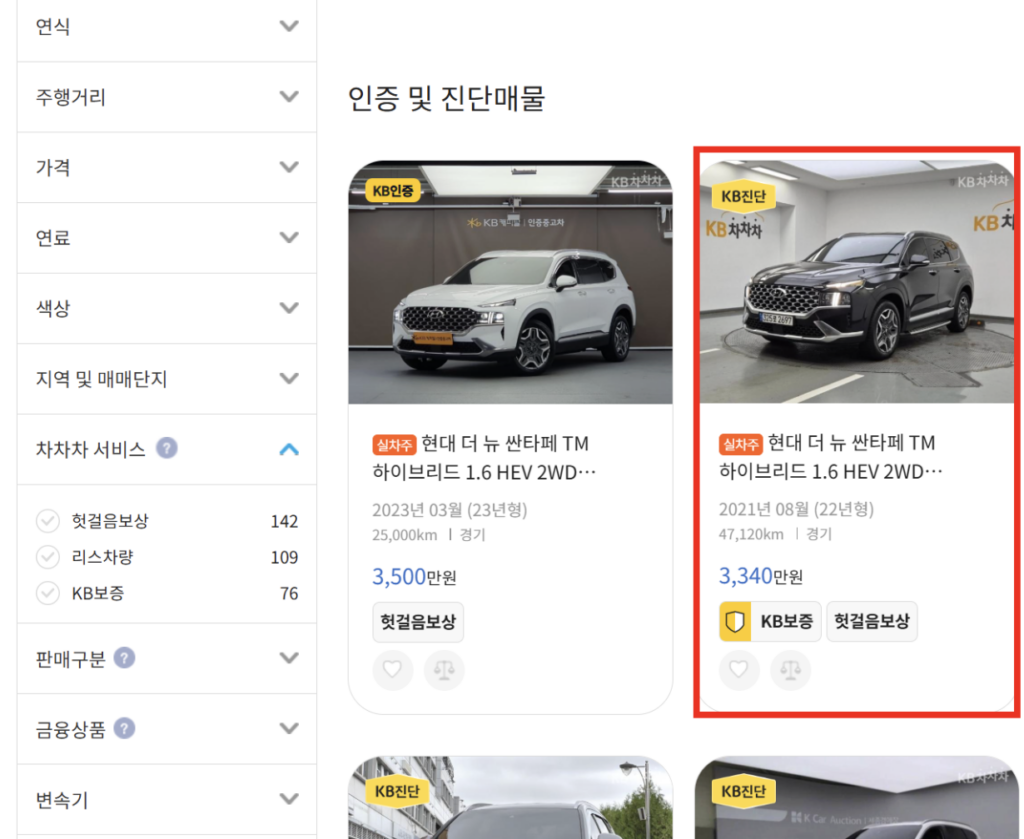Click the yellow KB보증 shield icon
The width and height of the screenshot is (1024, 839).
coord(736,621)
